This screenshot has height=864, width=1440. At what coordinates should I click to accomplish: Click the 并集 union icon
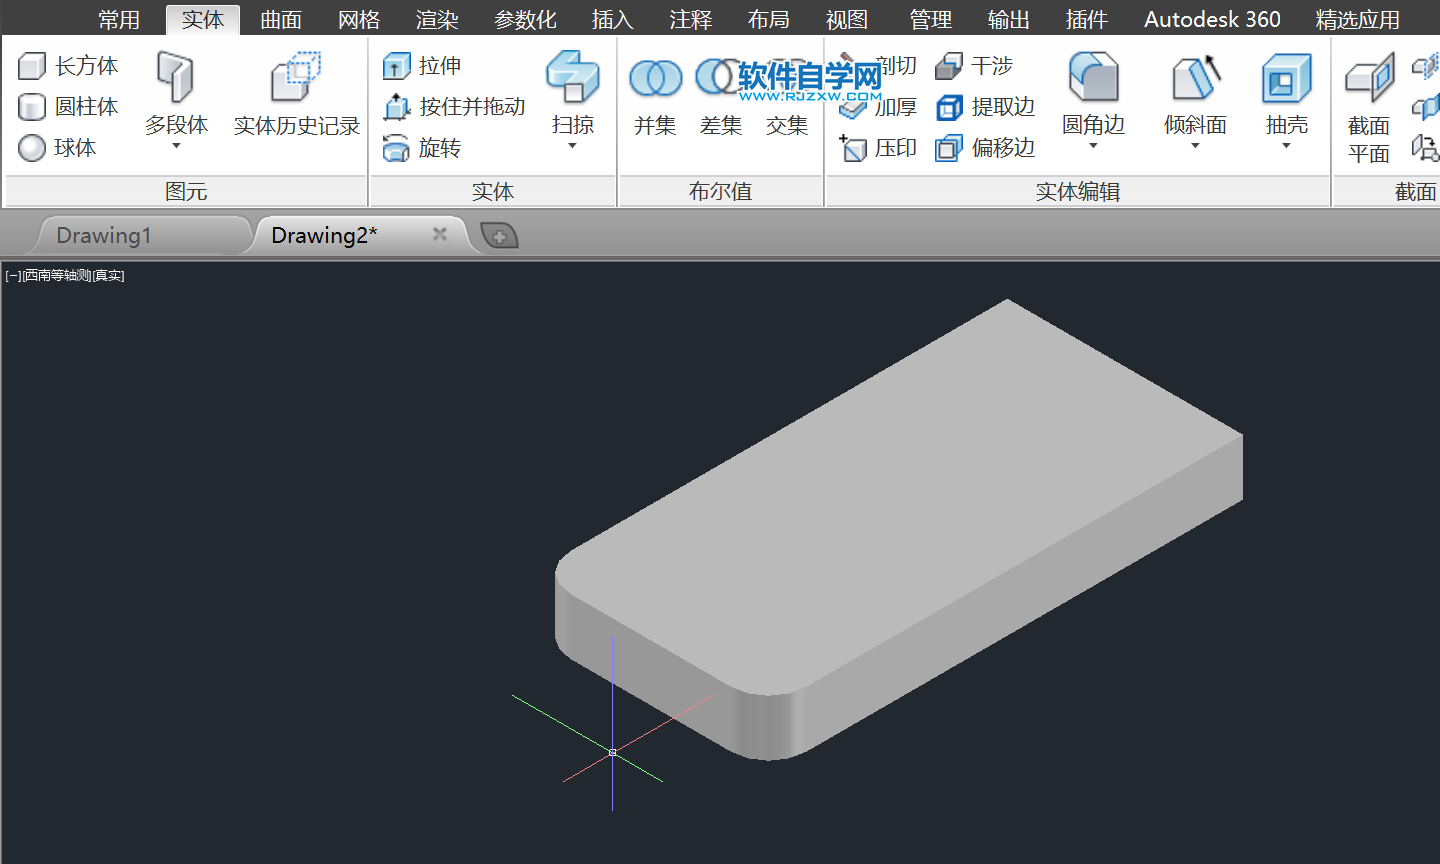[x=655, y=78]
